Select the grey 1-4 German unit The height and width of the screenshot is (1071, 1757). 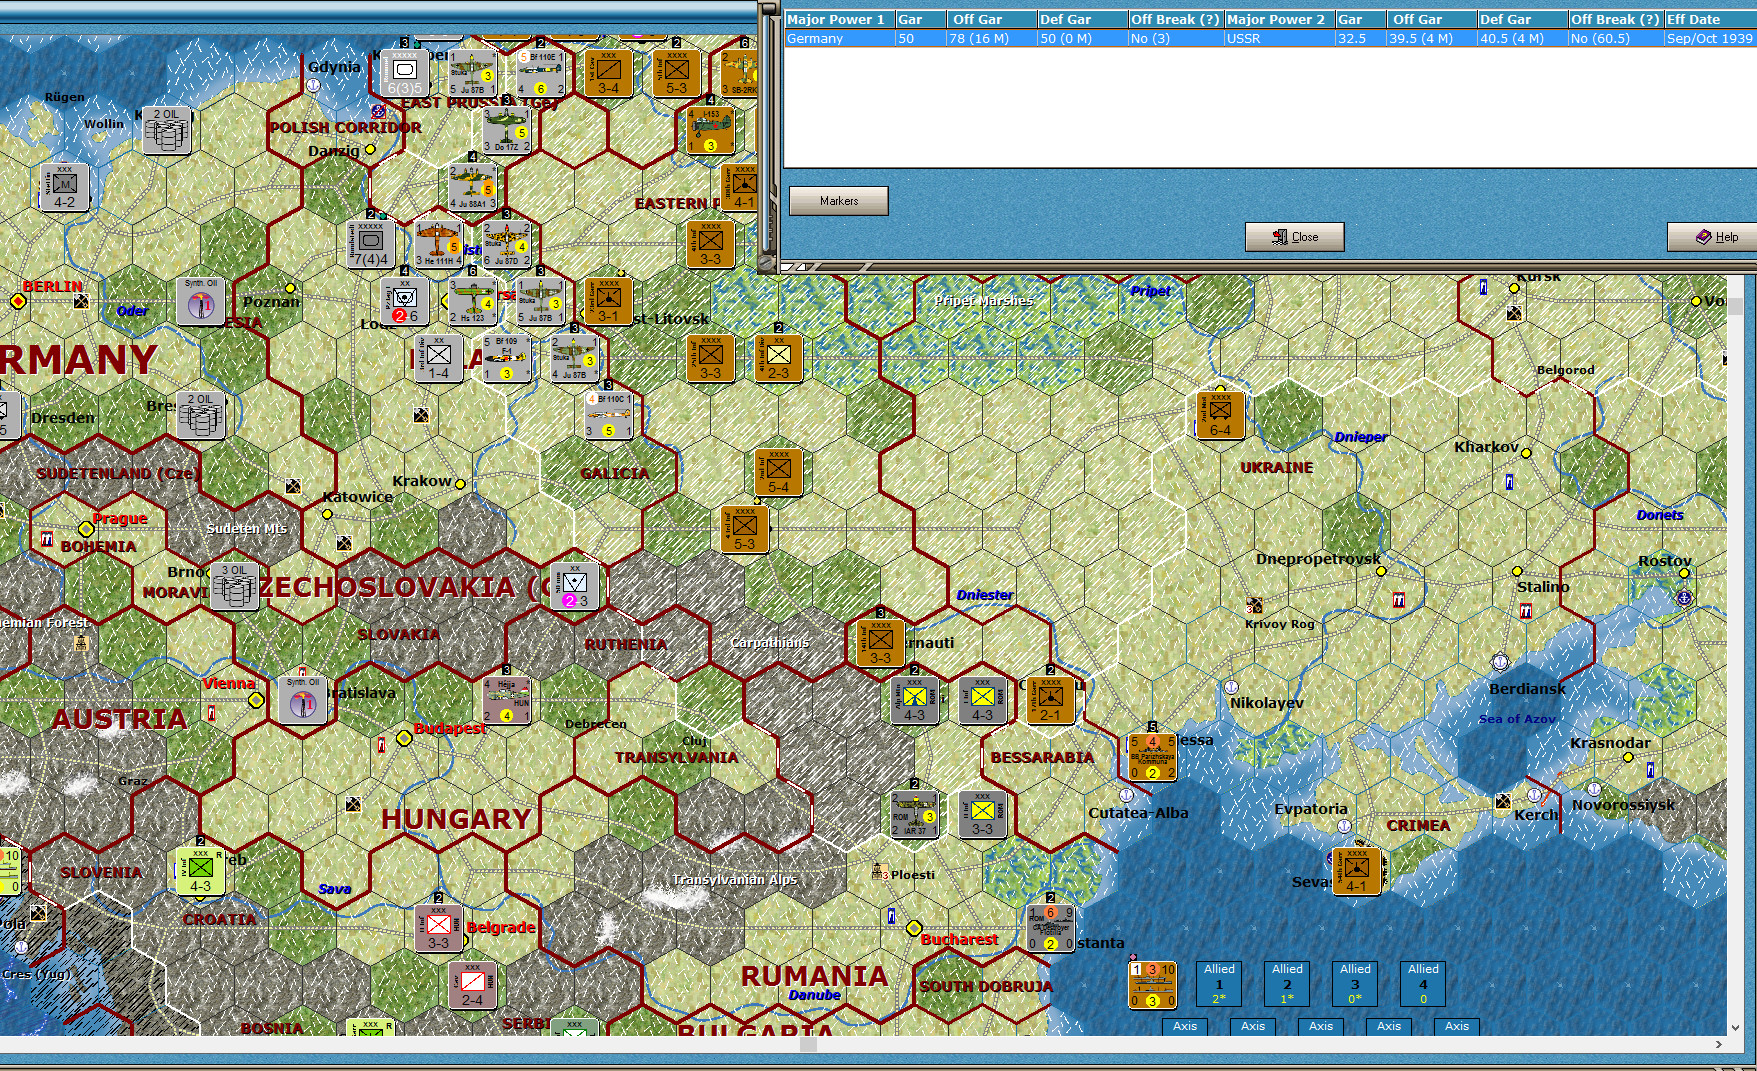[438, 358]
